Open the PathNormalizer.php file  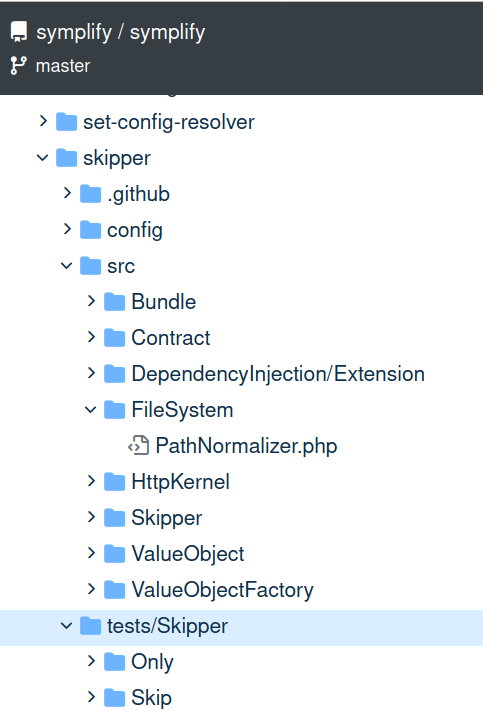tap(246, 446)
